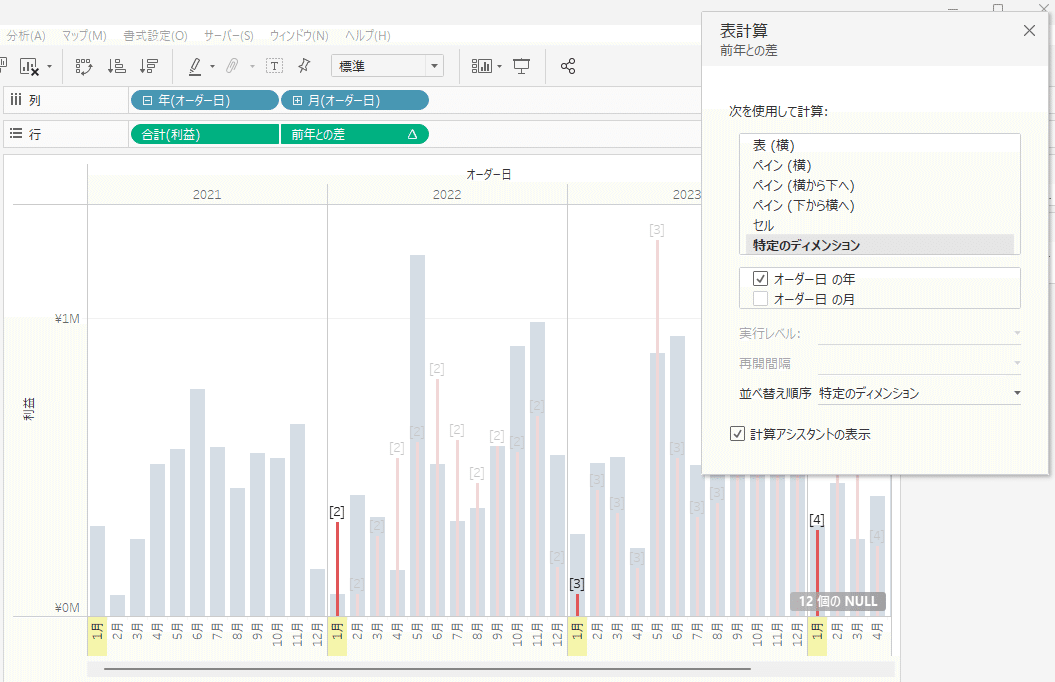Click the swap rows and columns icon
Image resolution: width=1055 pixels, height=682 pixels.
coord(83,66)
